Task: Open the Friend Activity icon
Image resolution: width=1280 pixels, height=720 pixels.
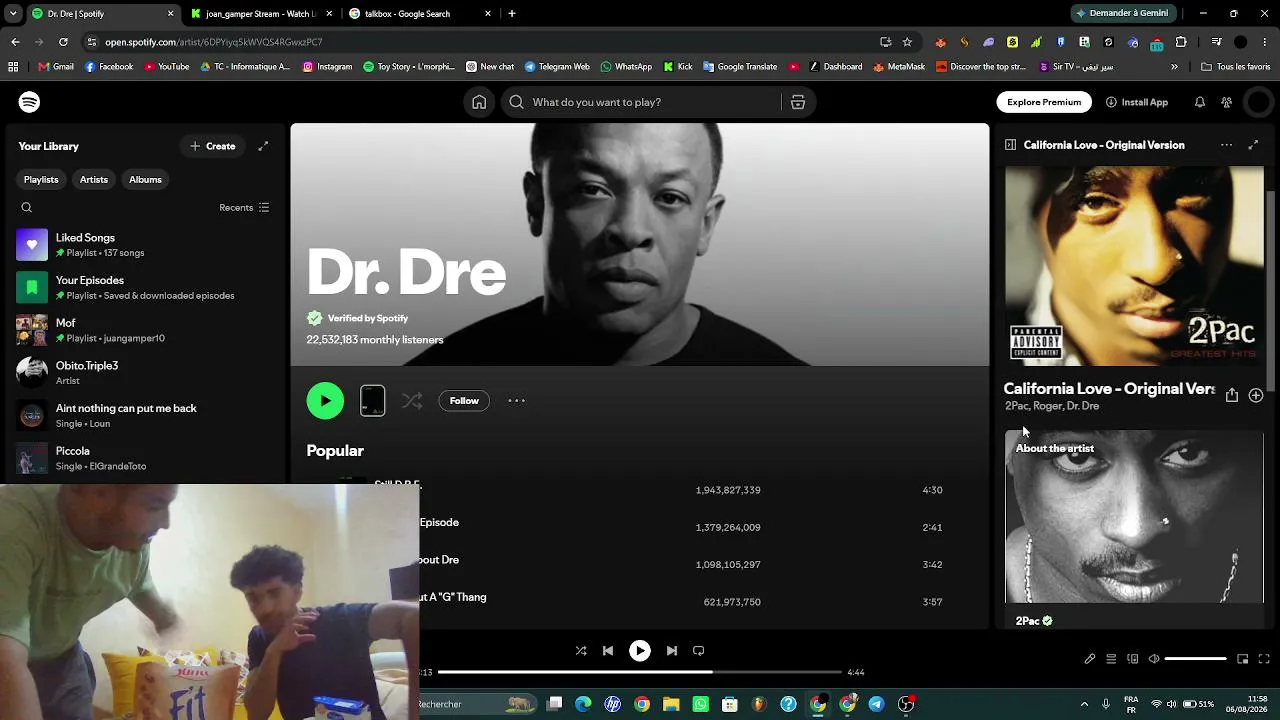Action: tap(1227, 102)
